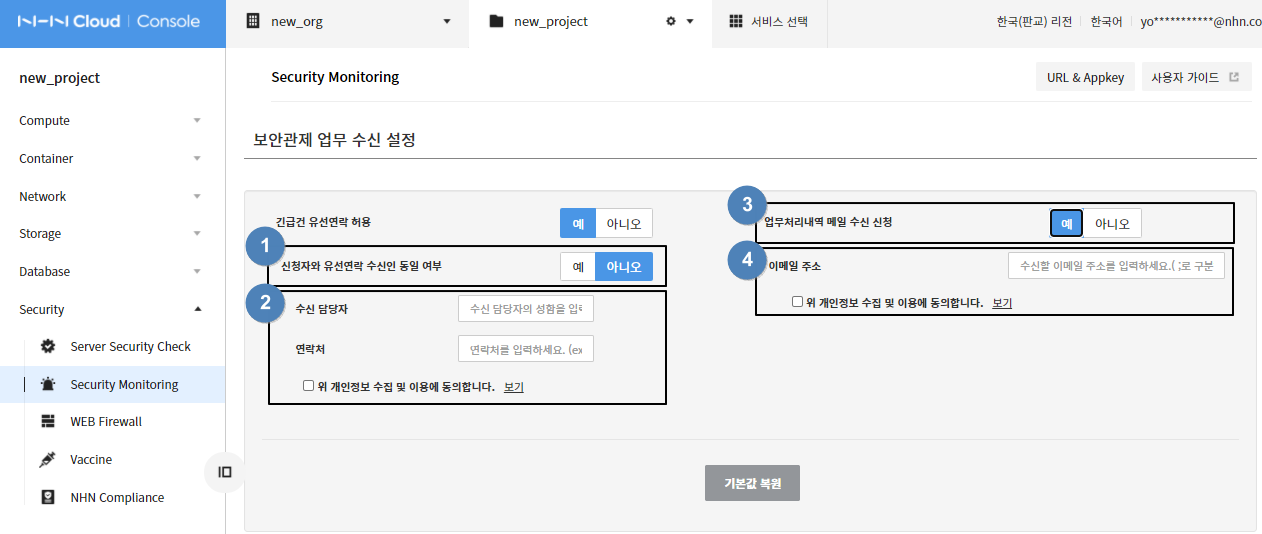Click the NHN Cloud Console logo
This screenshot has height=534, width=1262.
[108, 21]
